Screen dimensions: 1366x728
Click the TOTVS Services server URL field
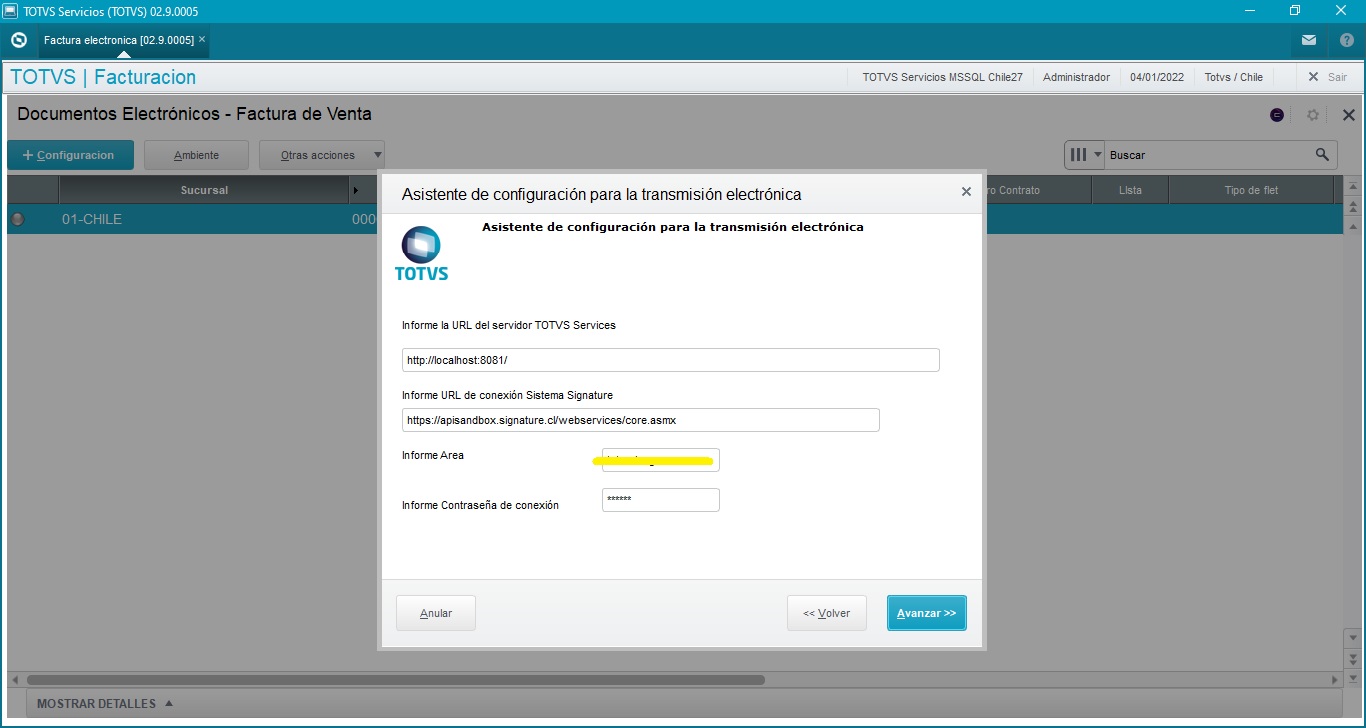(x=670, y=360)
